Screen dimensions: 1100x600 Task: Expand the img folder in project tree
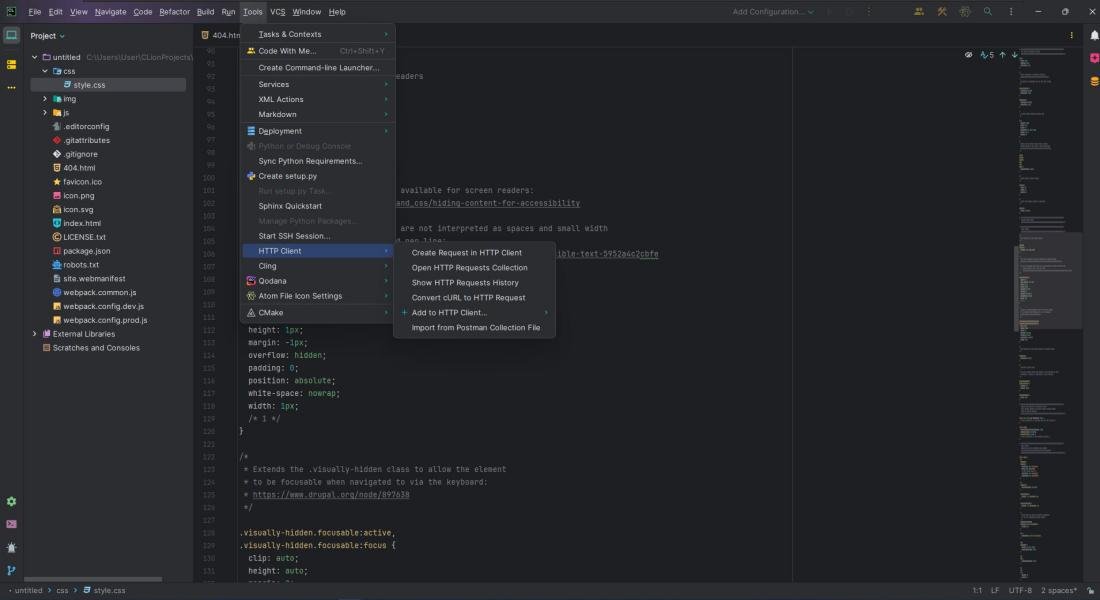click(x=45, y=99)
